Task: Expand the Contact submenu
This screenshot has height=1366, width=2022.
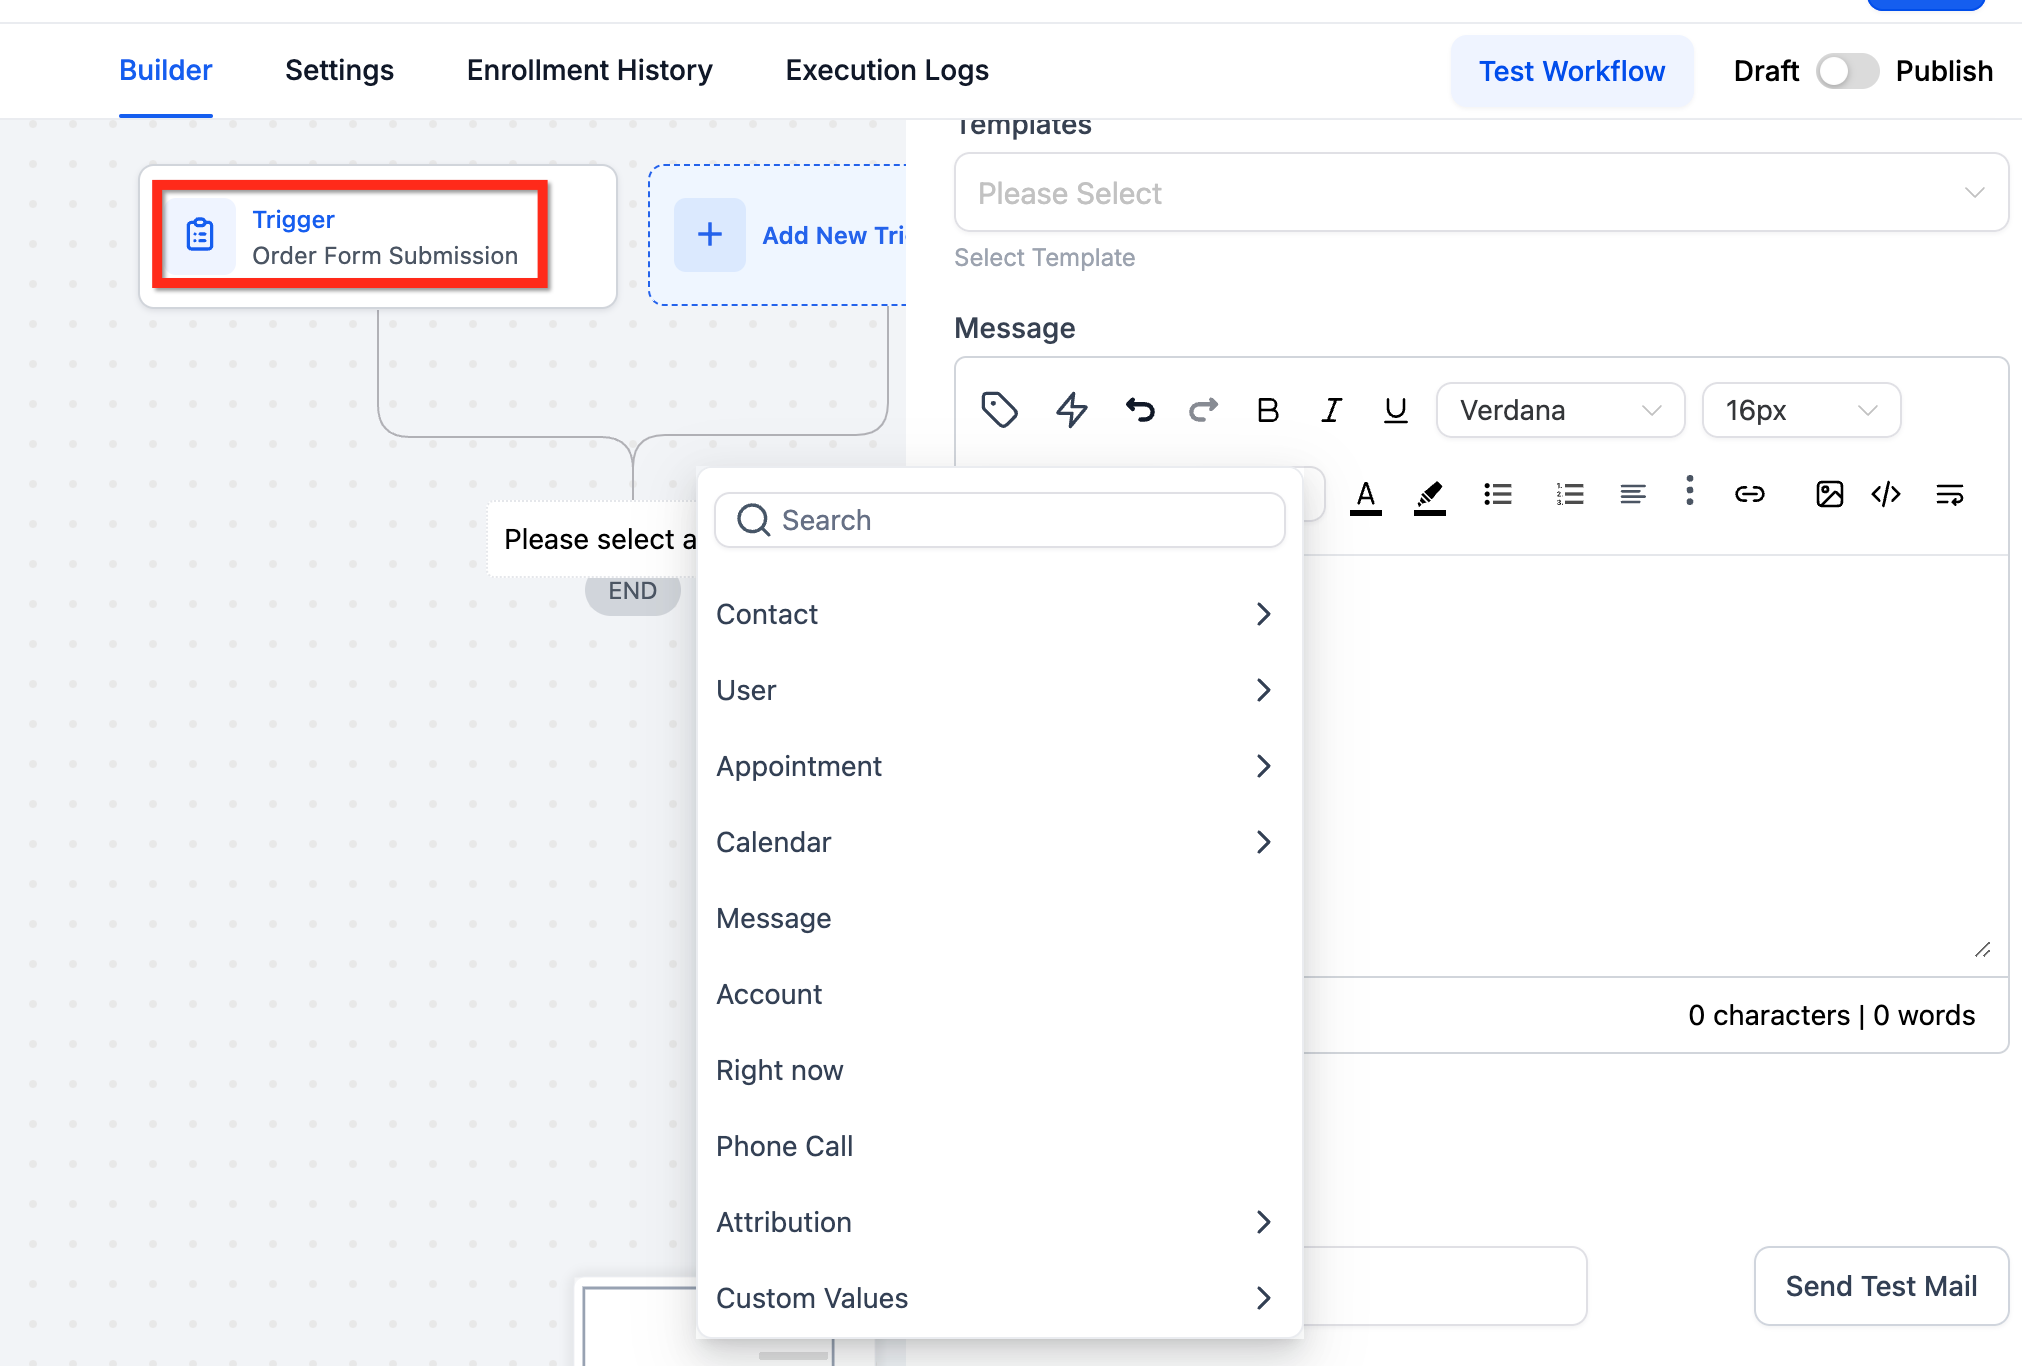Action: pos(995,614)
